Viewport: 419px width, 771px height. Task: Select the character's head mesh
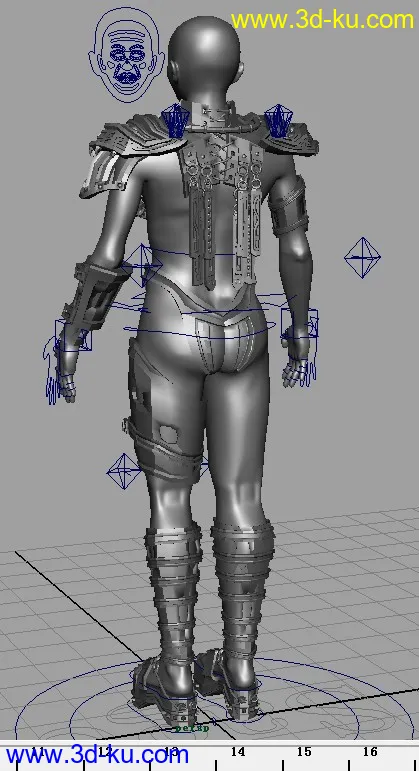(204, 58)
